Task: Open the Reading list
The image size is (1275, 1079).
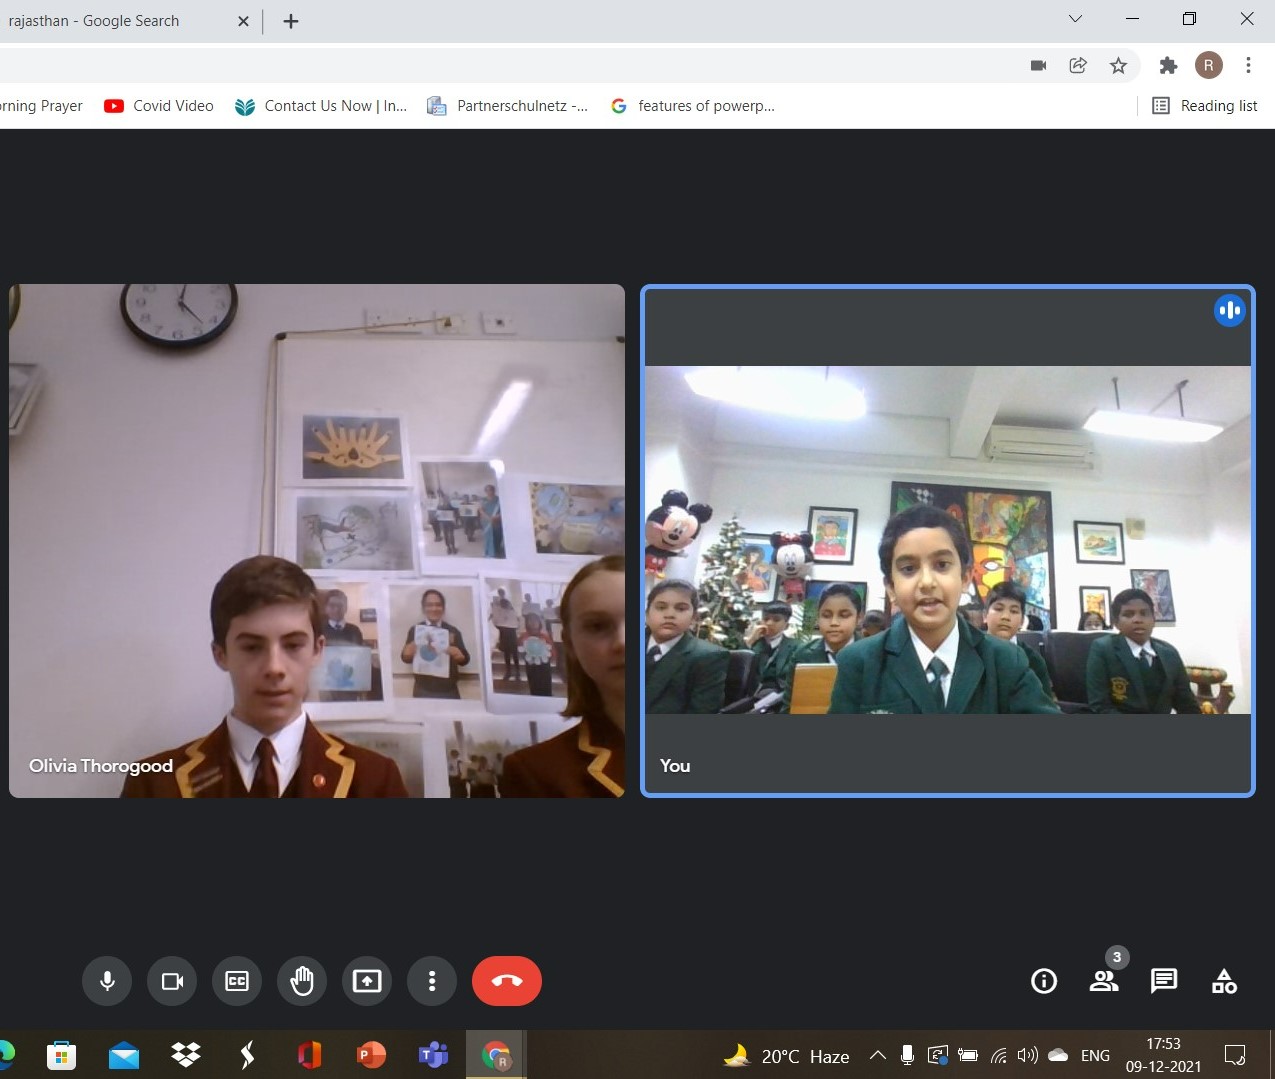Action: [1205, 106]
